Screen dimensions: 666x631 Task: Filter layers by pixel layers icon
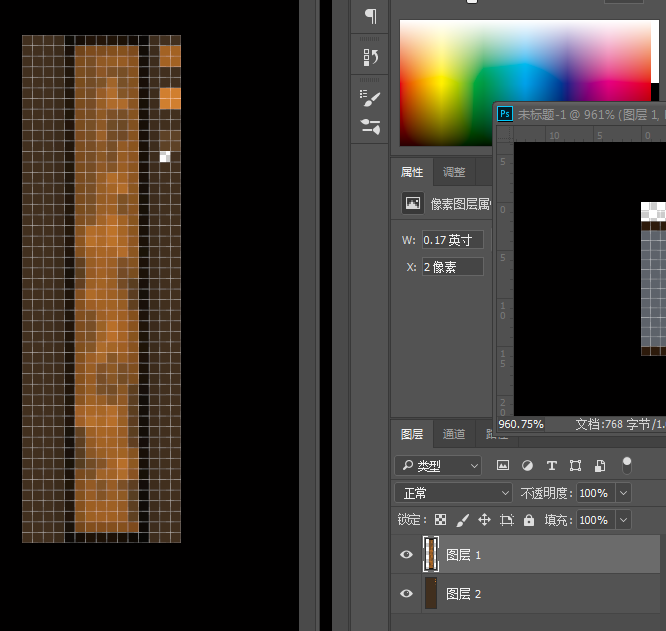[x=503, y=465]
